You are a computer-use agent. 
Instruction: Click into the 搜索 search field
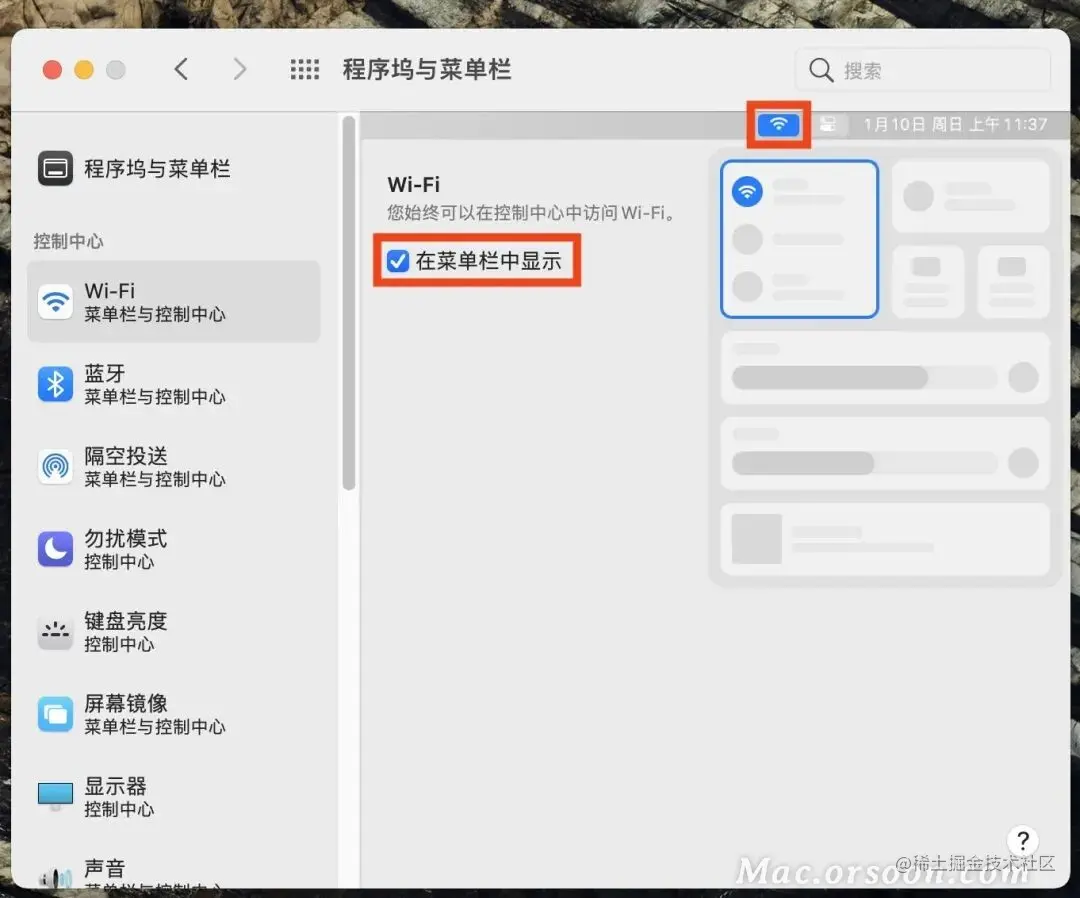tap(923, 70)
